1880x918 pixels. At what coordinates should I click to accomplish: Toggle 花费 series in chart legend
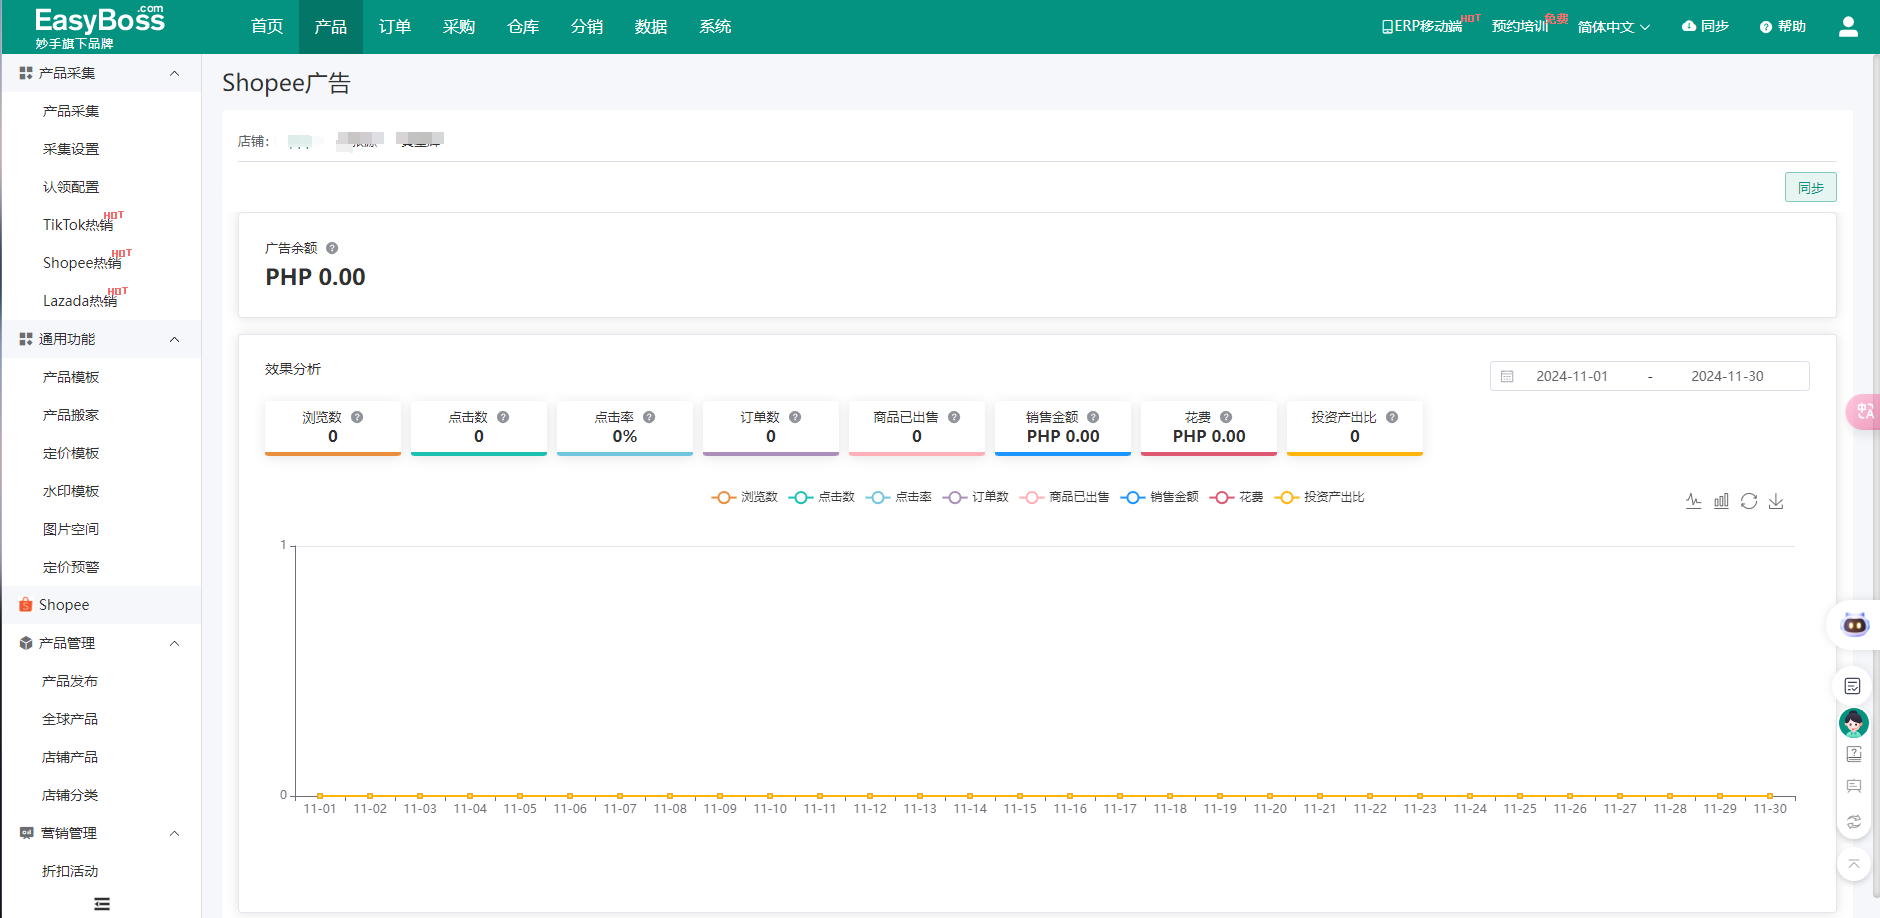[x=1236, y=497]
